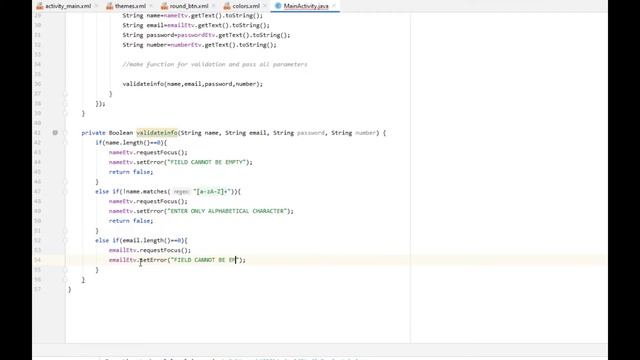Click the String email declaration line

point(196,25)
